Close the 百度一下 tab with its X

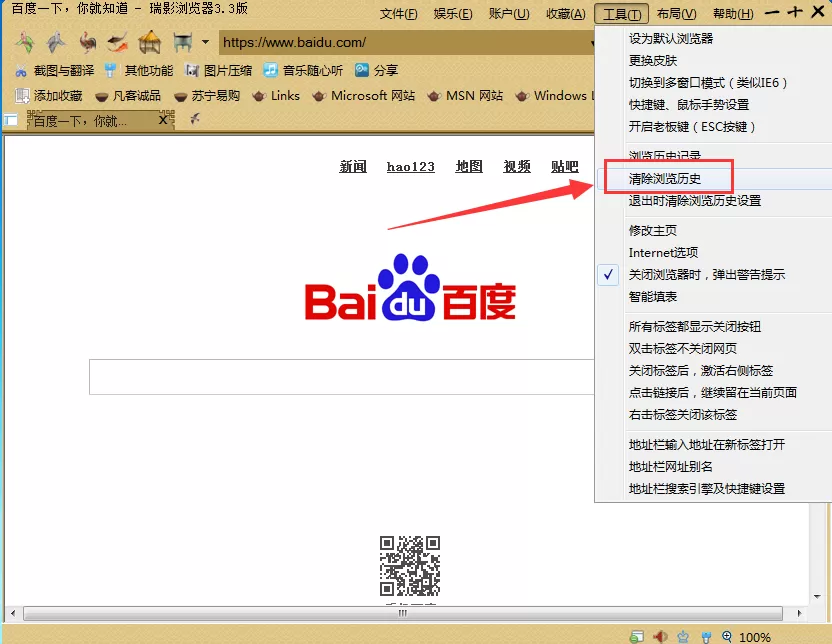164,120
